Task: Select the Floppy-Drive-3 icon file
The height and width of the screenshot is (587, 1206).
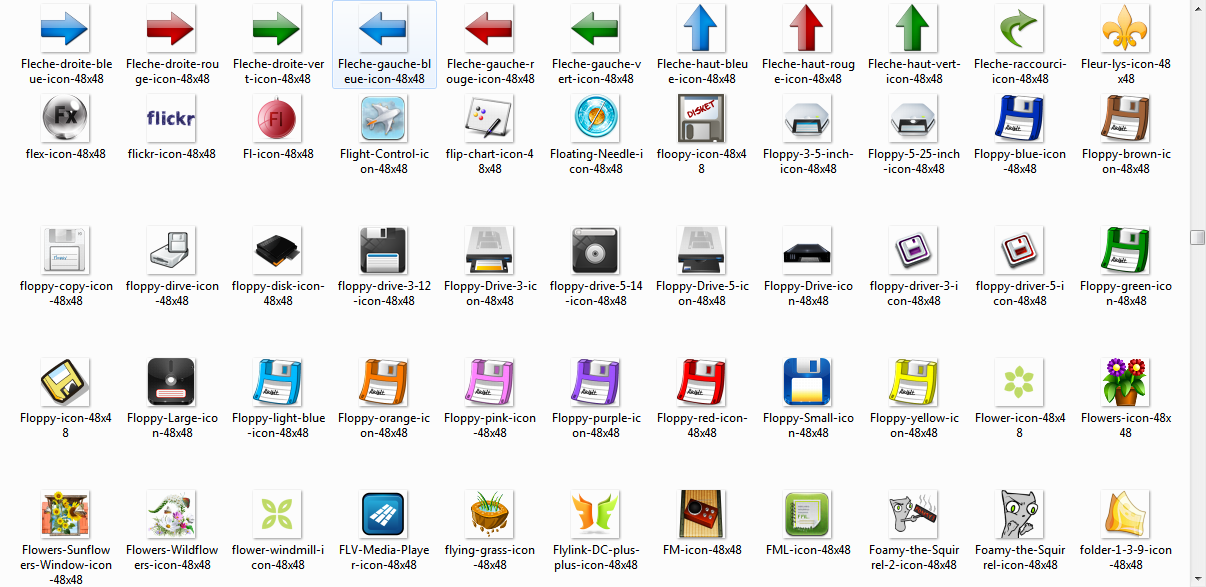Action: [x=490, y=250]
